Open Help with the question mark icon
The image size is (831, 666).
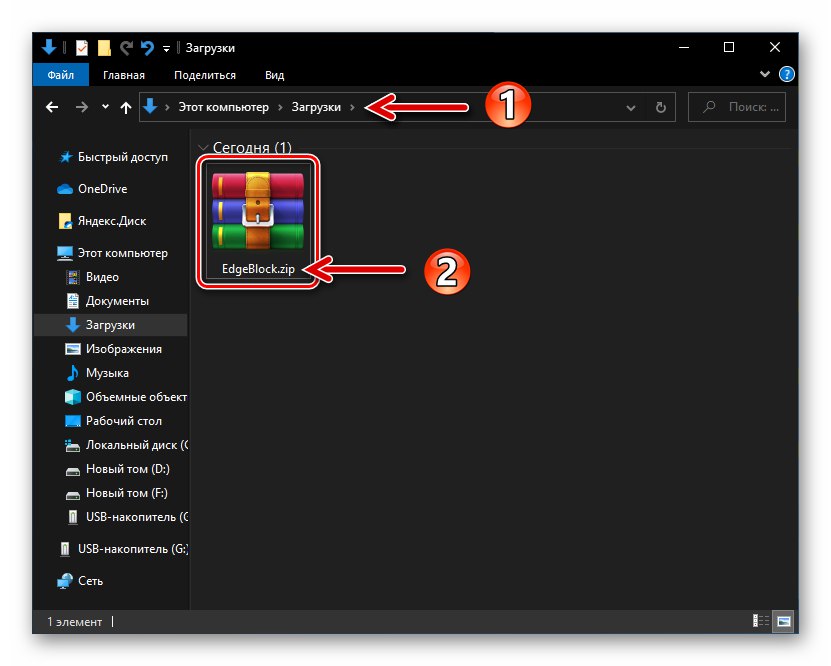[786, 74]
